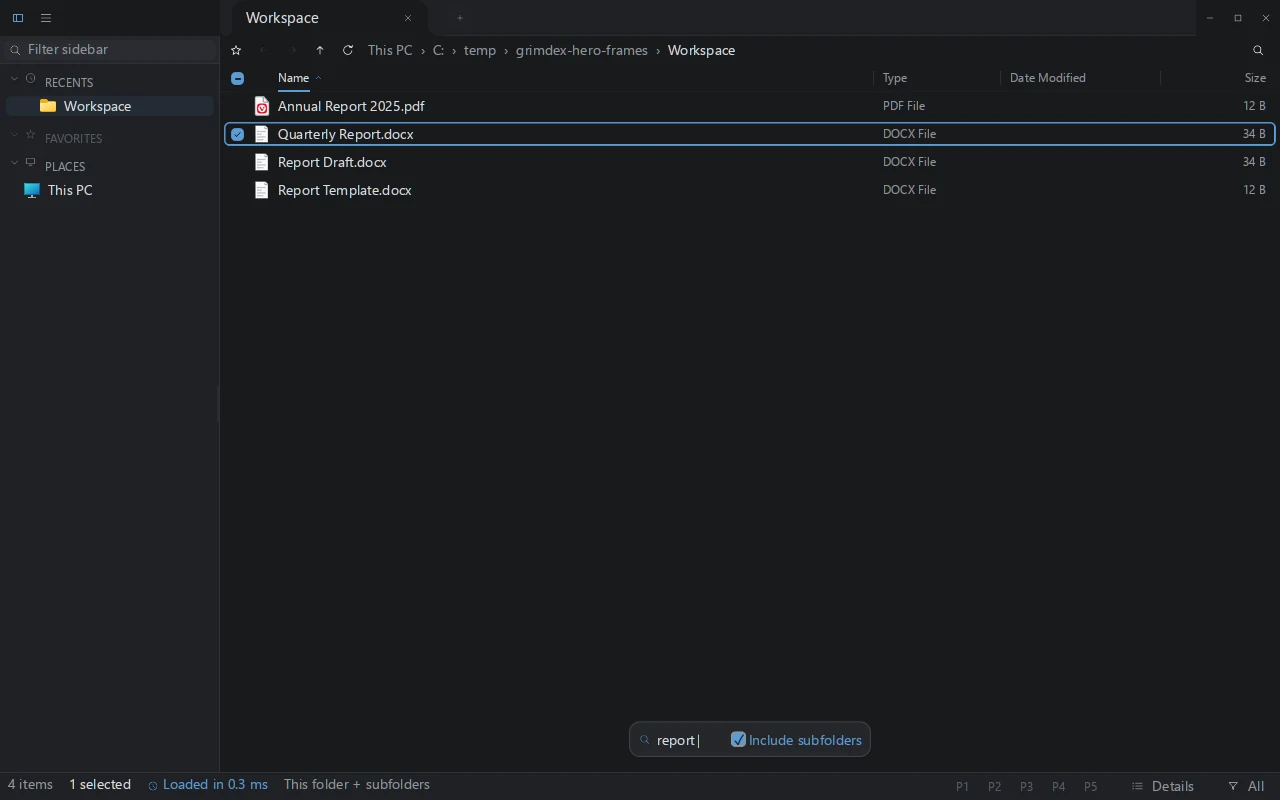Toggle the sidebar panel icon
This screenshot has width=1280, height=800.
coord(18,18)
